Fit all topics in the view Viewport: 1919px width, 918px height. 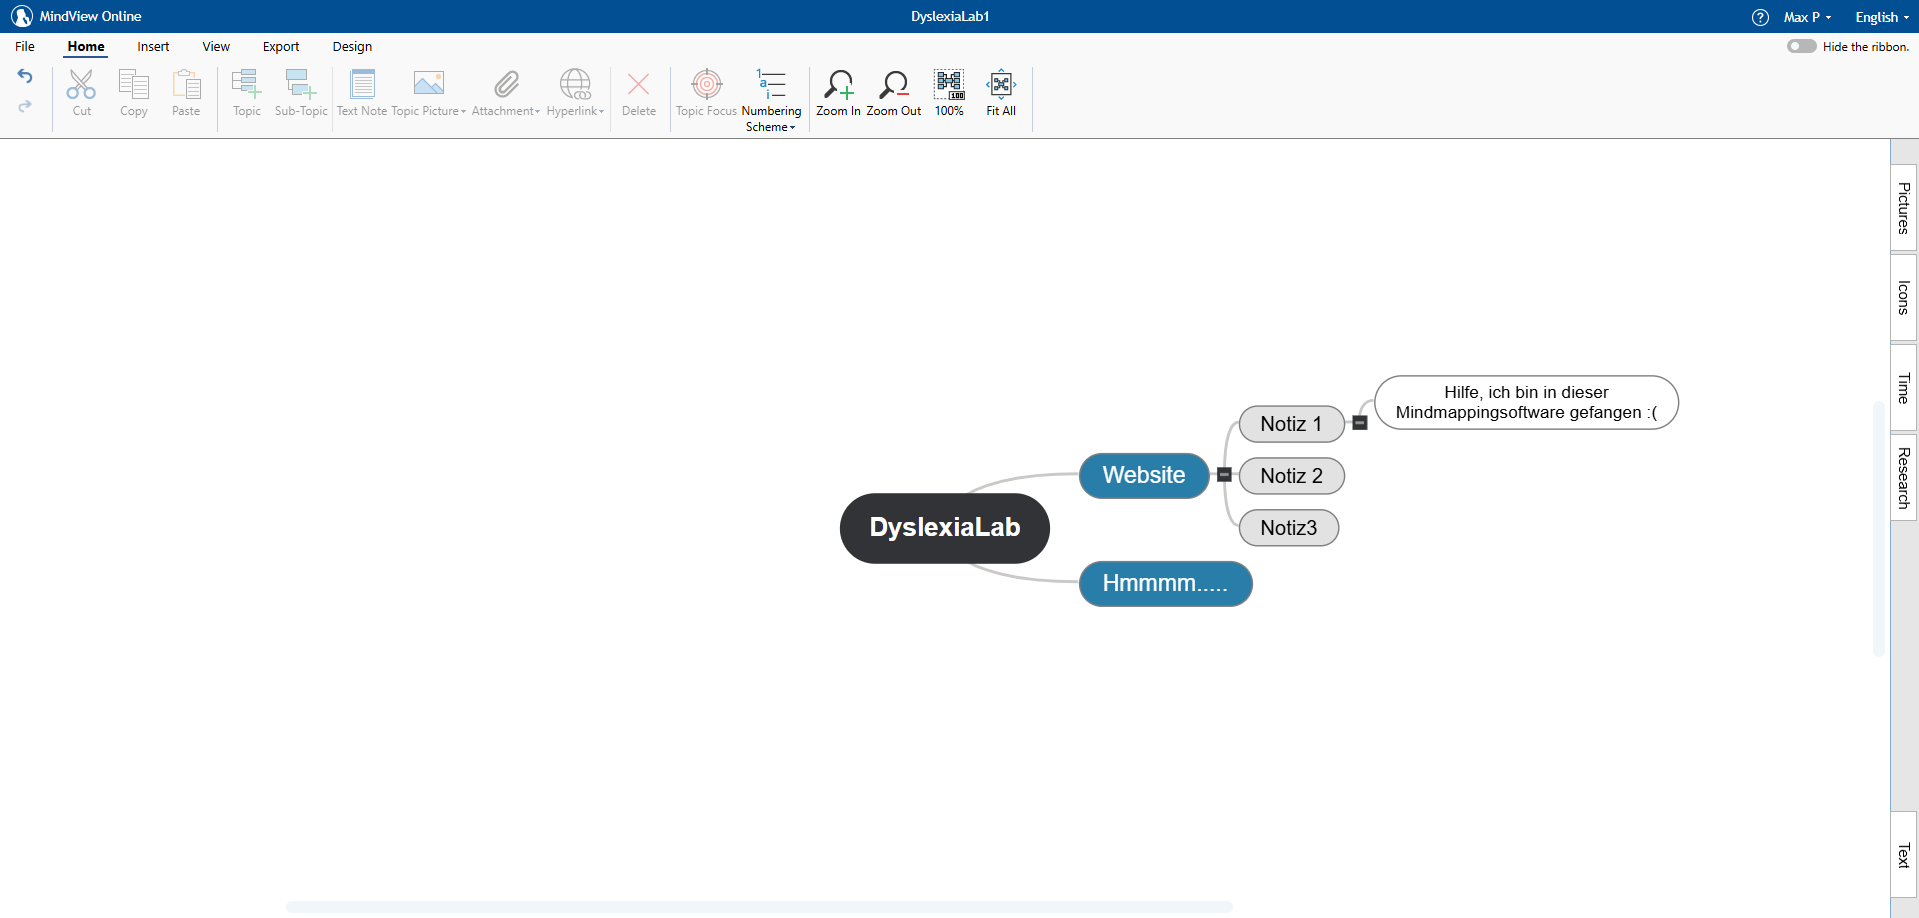(1000, 93)
